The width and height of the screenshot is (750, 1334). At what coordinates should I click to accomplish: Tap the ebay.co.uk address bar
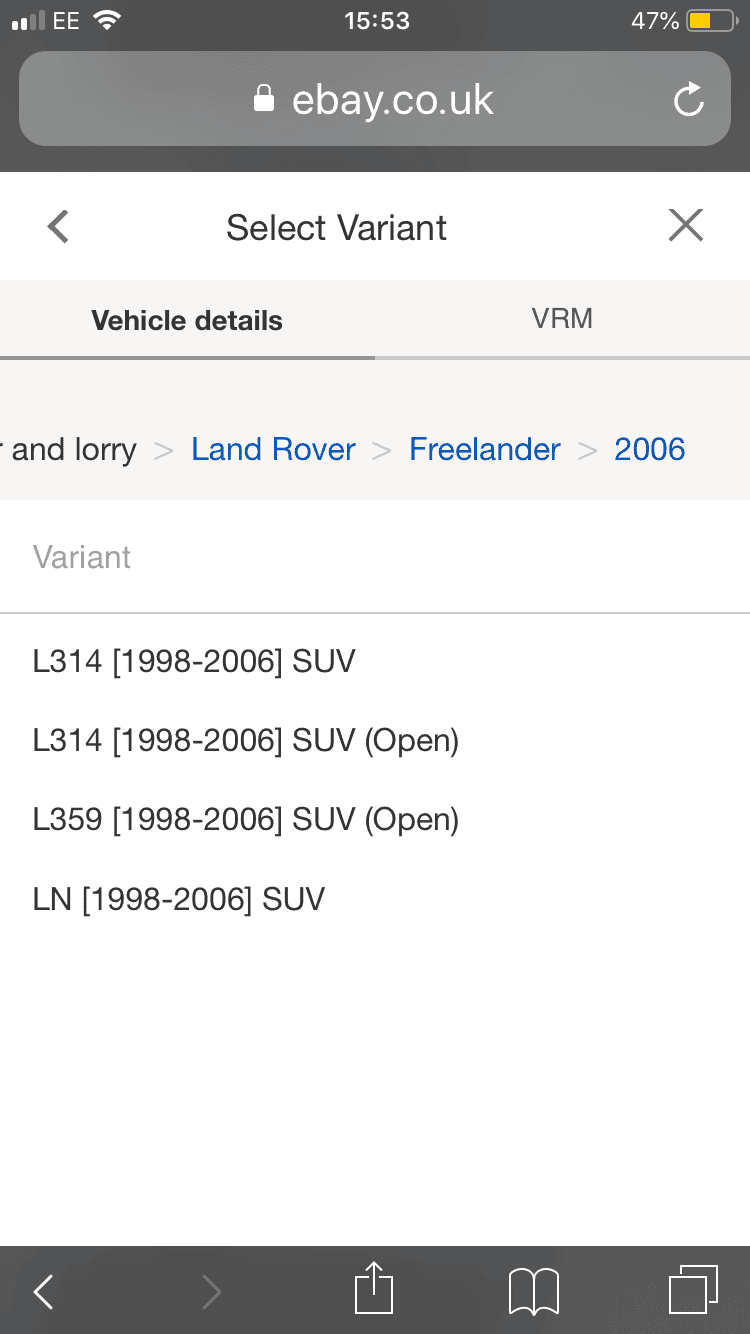(375, 99)
